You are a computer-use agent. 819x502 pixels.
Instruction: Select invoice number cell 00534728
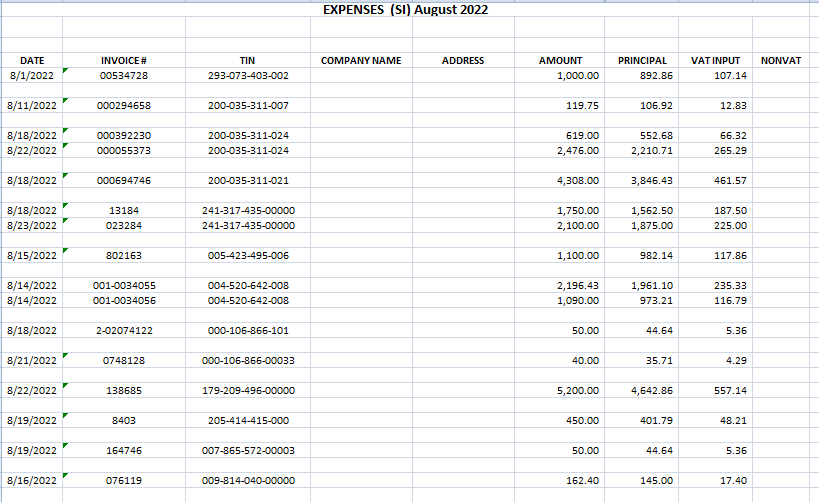(124, 75)
